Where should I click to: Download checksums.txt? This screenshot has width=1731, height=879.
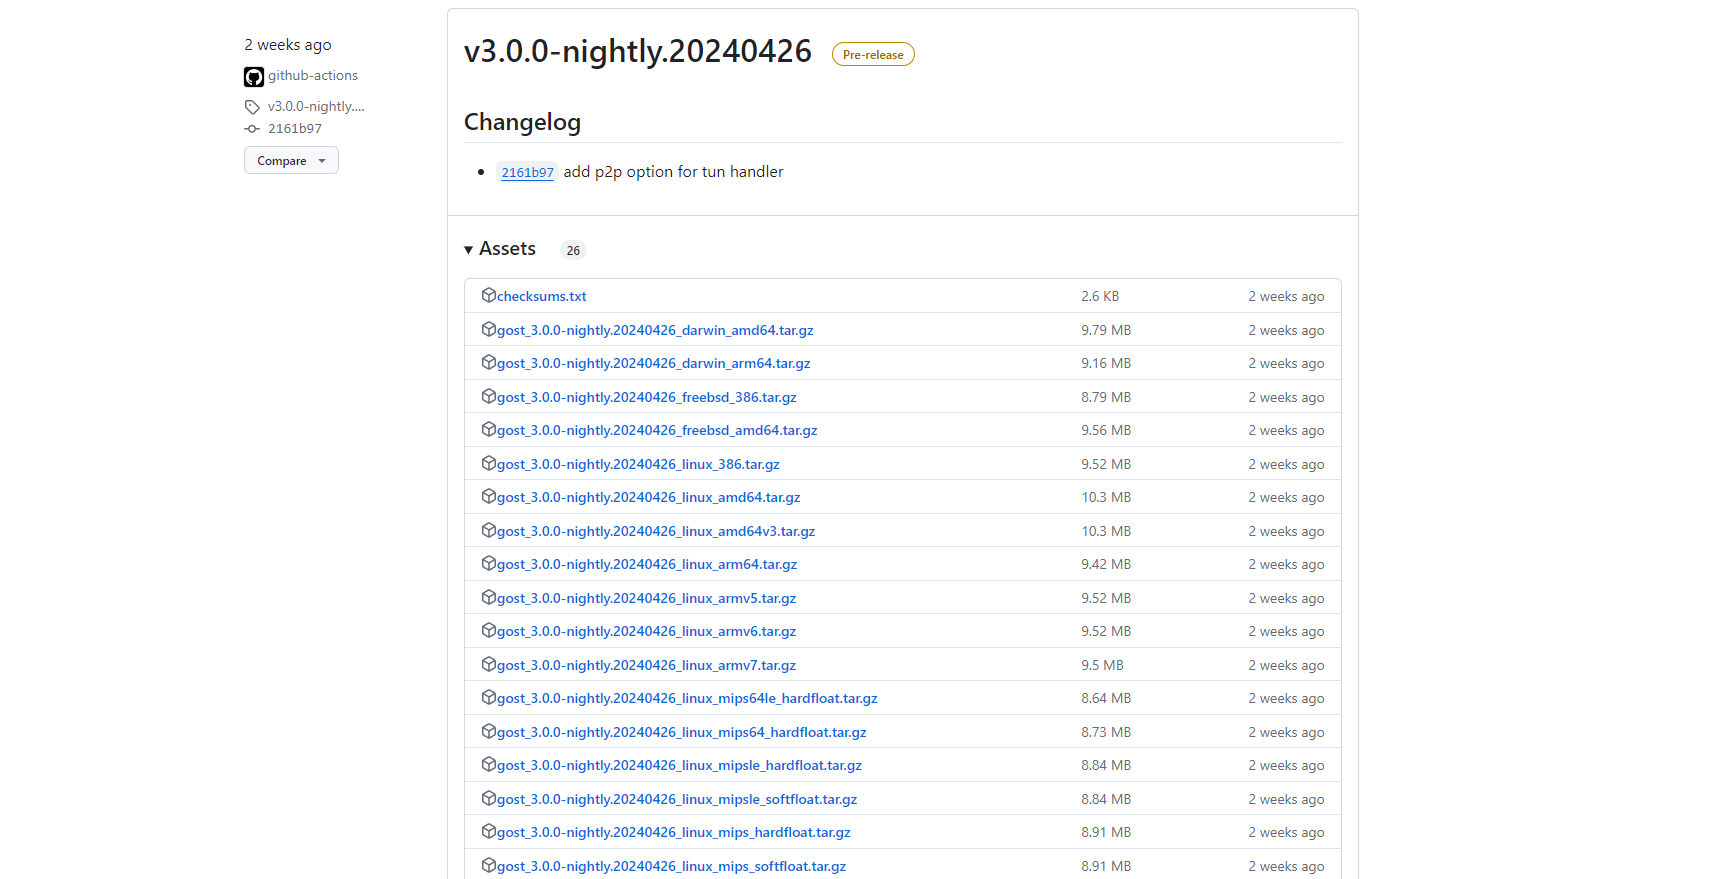click(541, 297)
